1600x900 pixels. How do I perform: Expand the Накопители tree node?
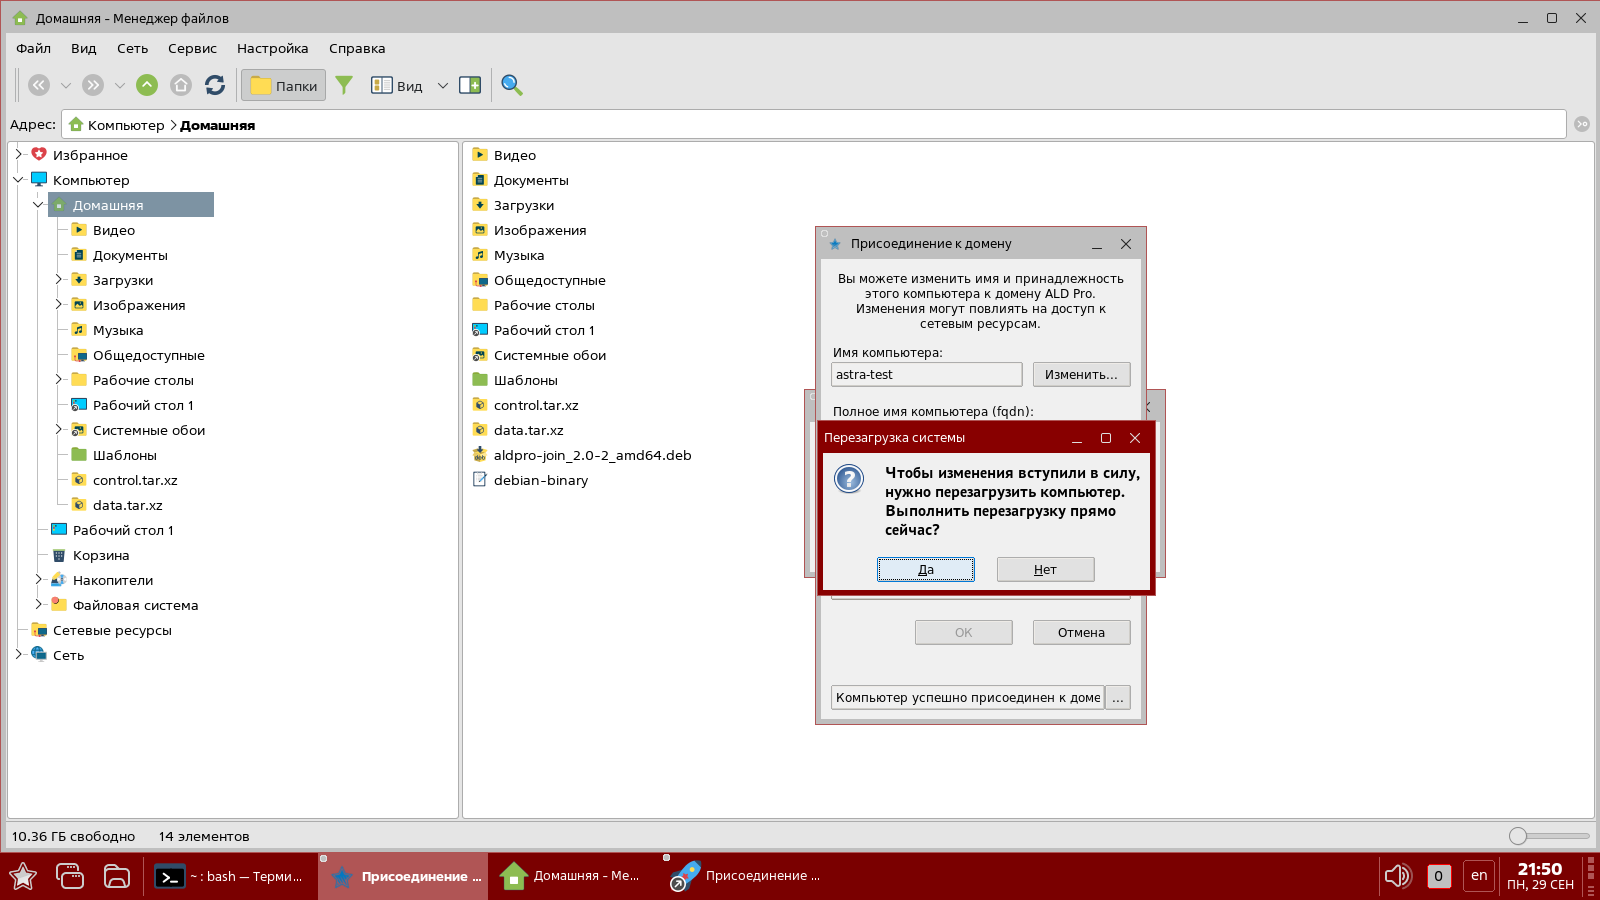coord(38,580)
